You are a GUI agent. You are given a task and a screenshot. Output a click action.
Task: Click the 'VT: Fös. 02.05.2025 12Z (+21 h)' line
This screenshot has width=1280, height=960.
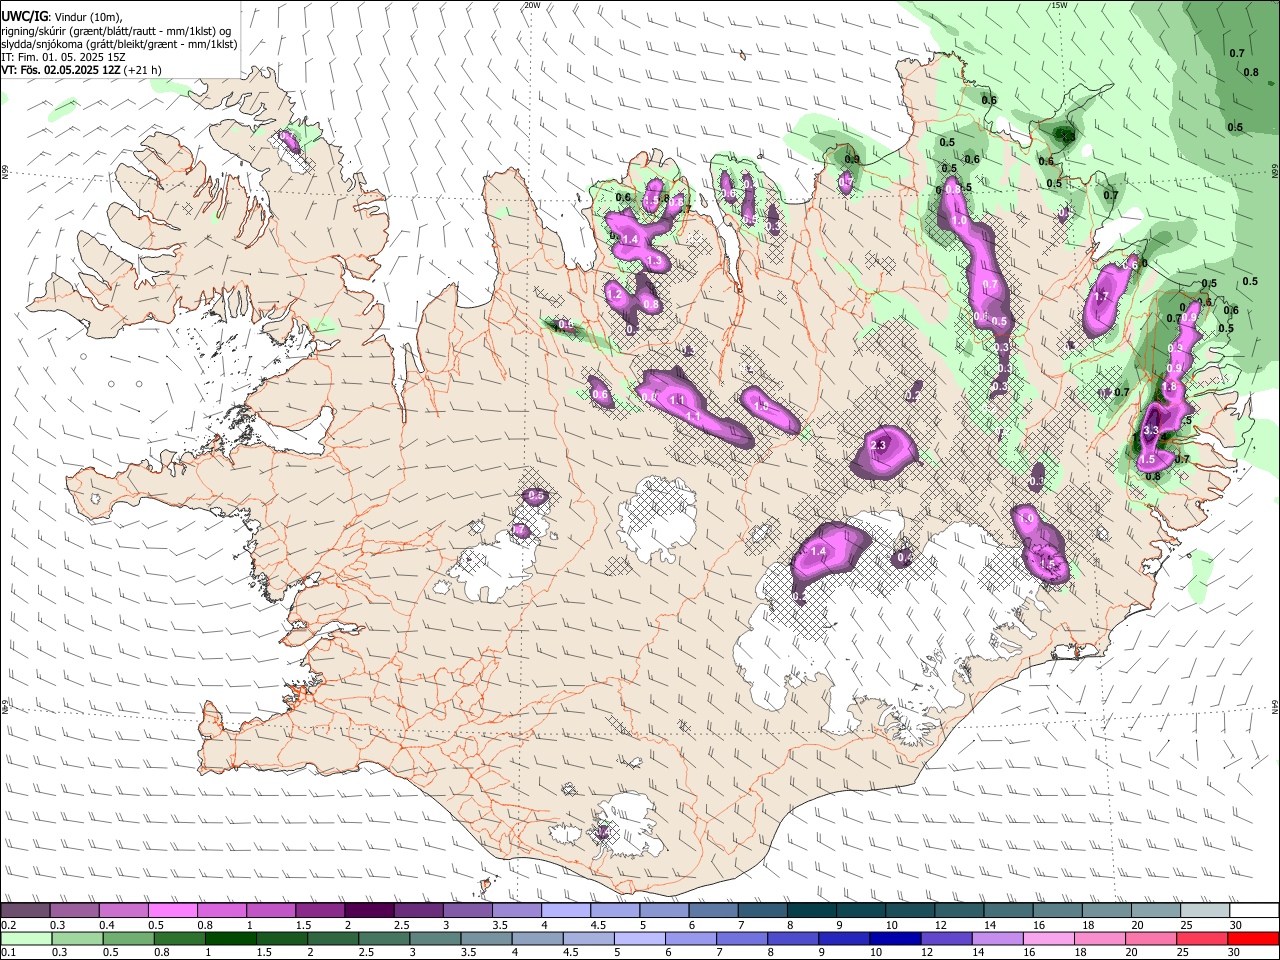82,70
